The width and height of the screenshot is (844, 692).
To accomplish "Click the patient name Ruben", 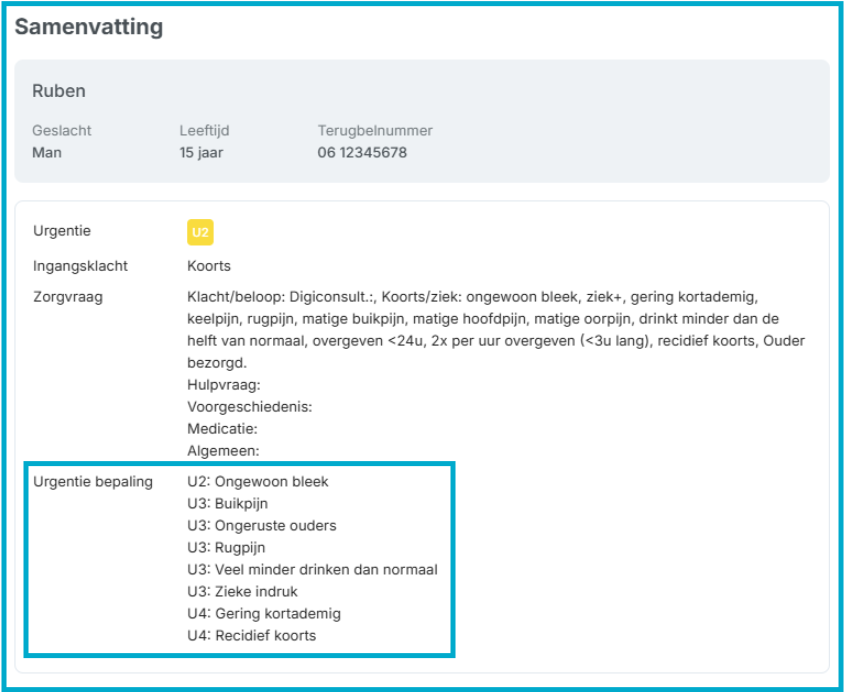I will pos(59,90).
